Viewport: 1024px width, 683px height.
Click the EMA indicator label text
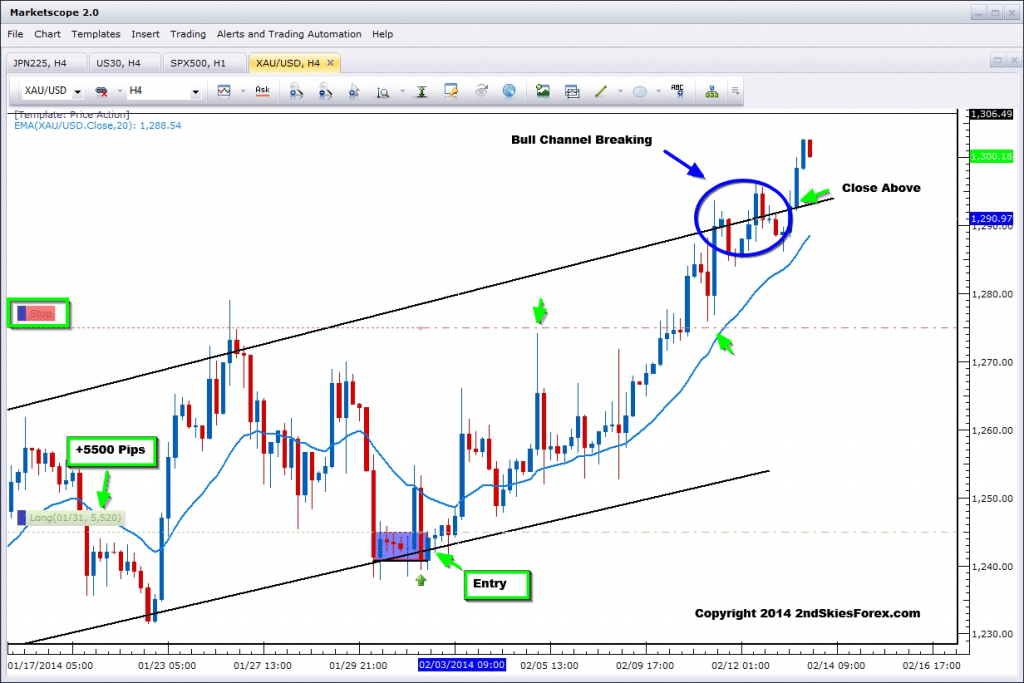[98, 125]
